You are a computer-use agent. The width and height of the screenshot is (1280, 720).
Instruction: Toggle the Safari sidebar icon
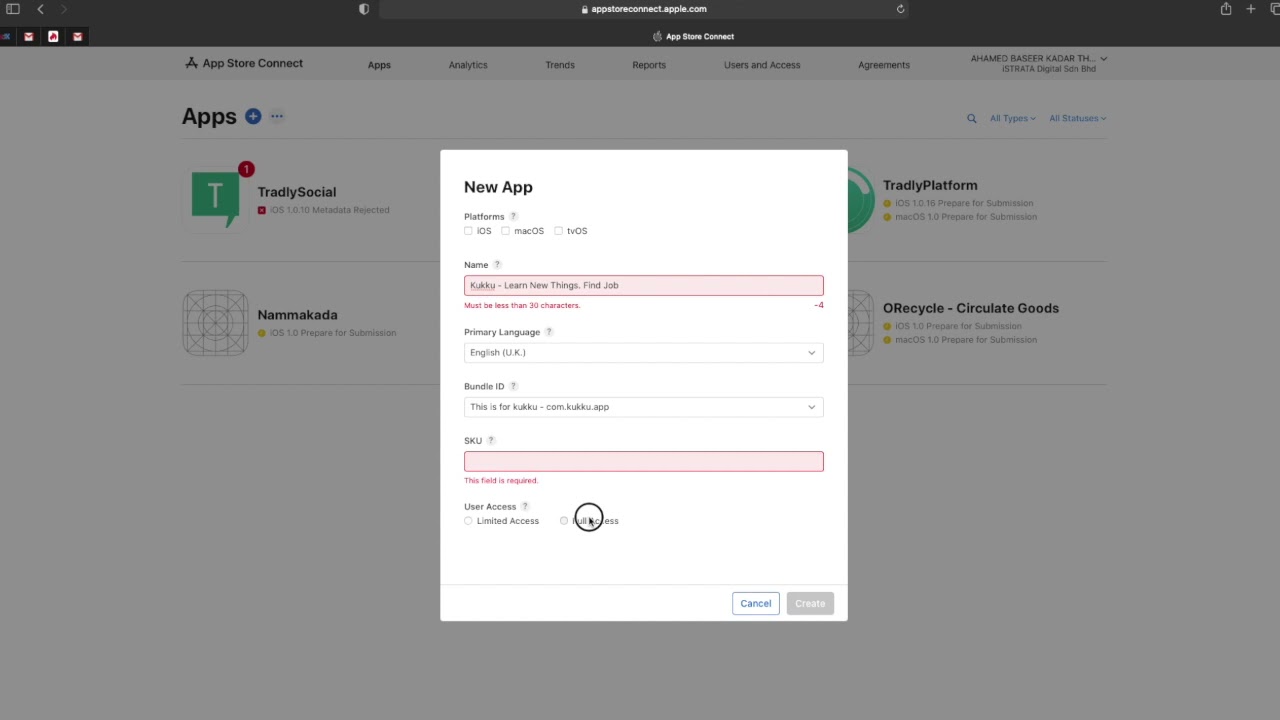click(x=13, y=9)
